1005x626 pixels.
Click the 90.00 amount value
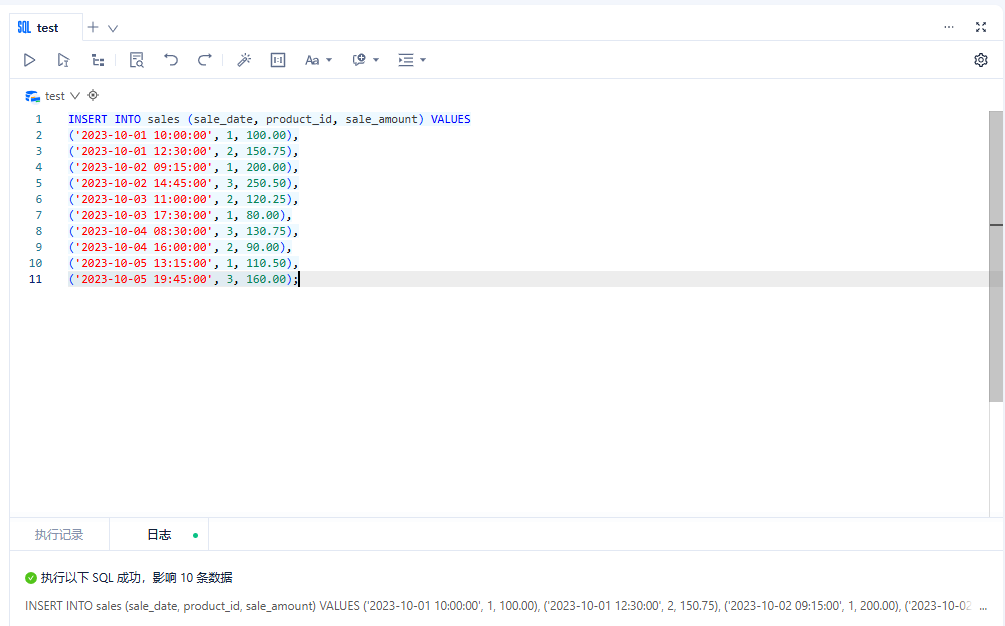pos(263,247)
